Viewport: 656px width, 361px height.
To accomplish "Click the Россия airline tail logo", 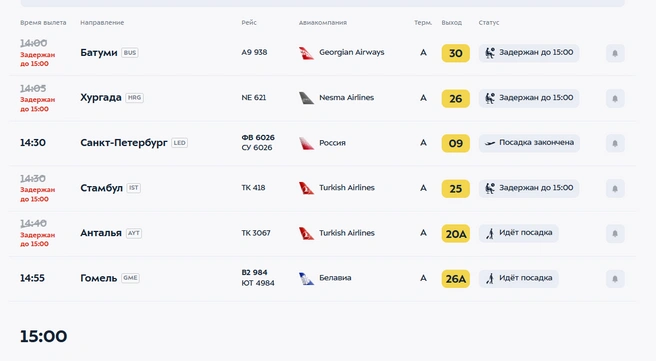I will (x=306, y=143).
